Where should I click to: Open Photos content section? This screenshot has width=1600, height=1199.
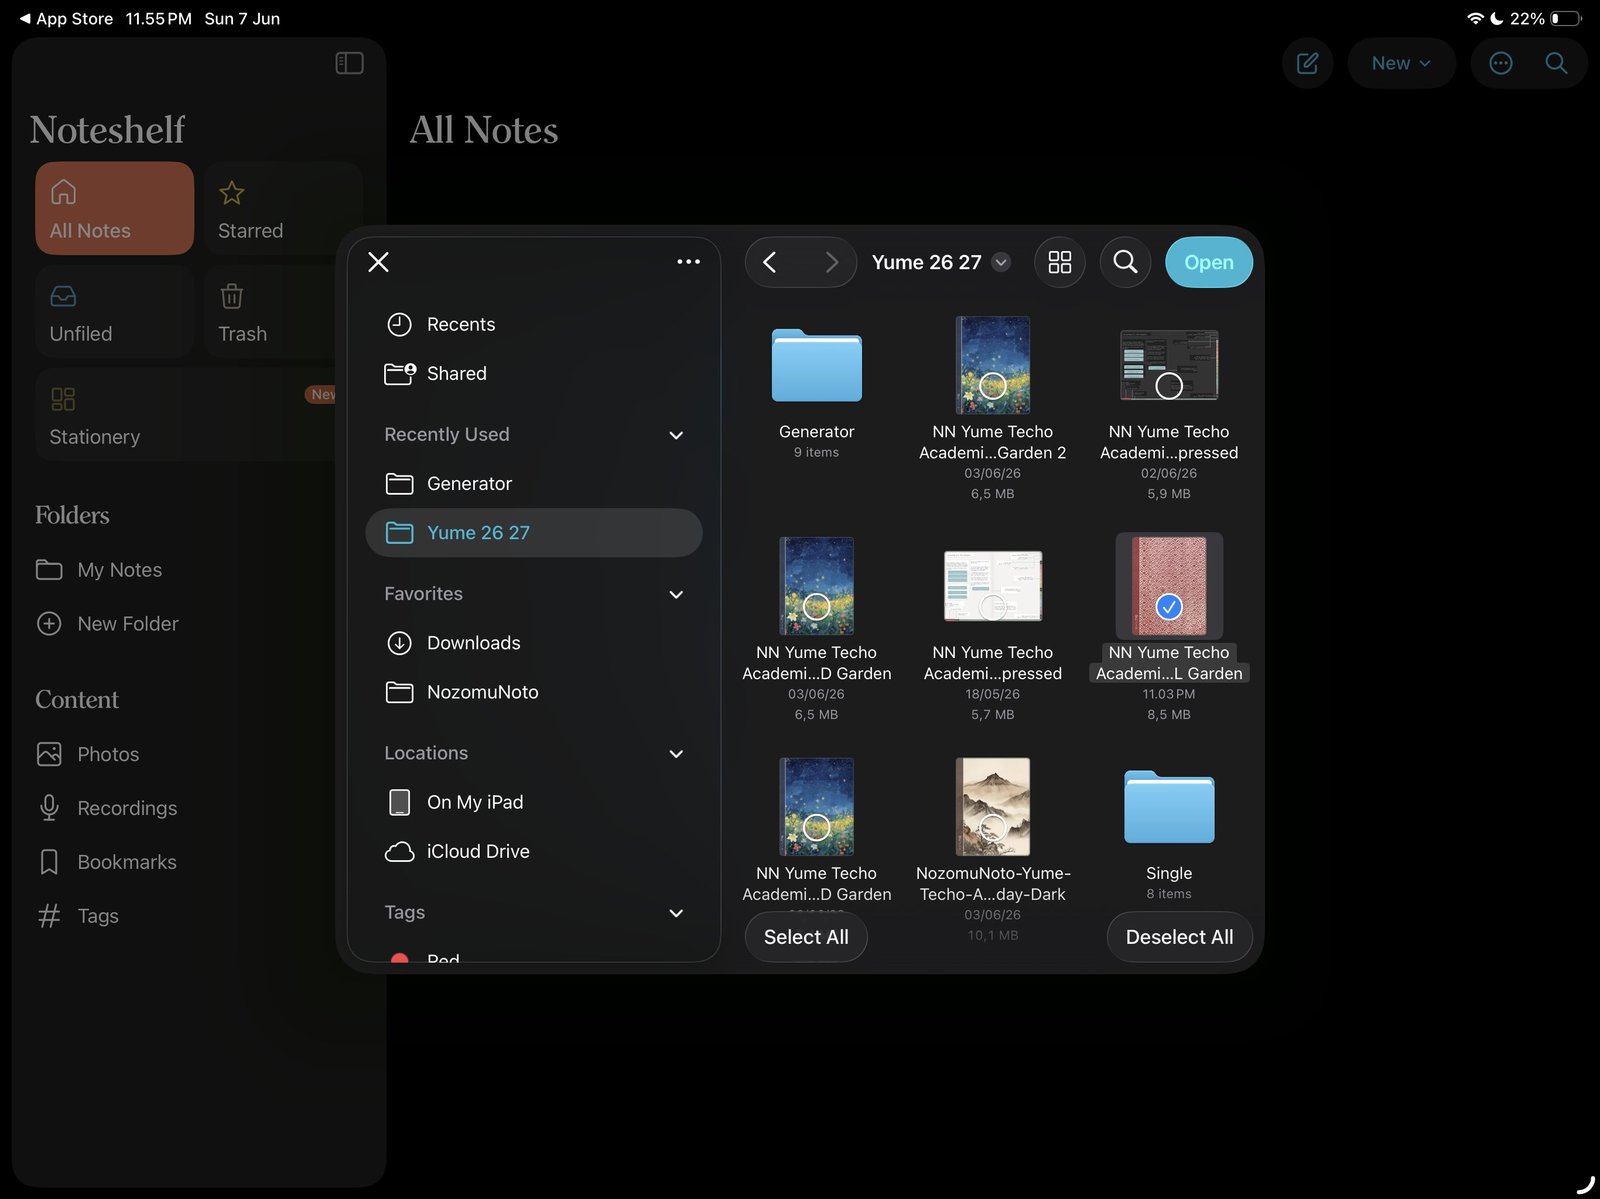click(88, 754)
